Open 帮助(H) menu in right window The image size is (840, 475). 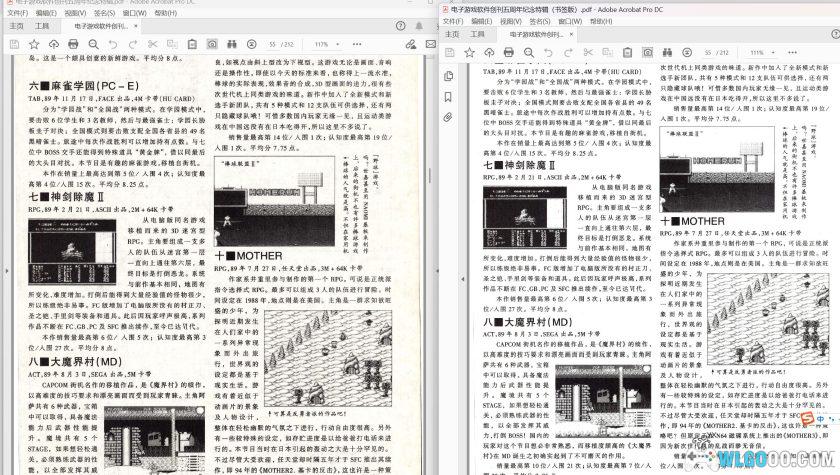point(601,21)
